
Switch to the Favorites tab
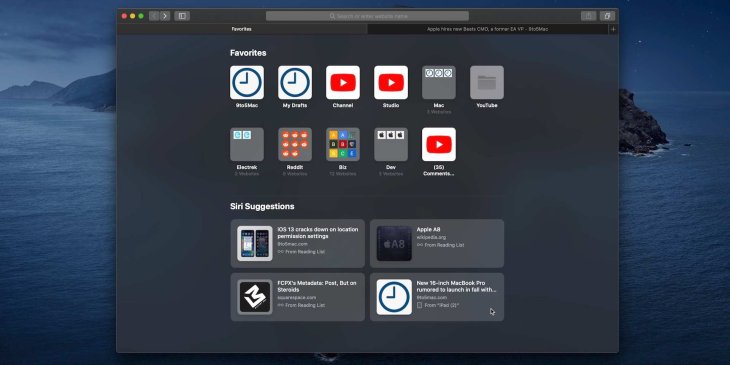pos(242,29)
